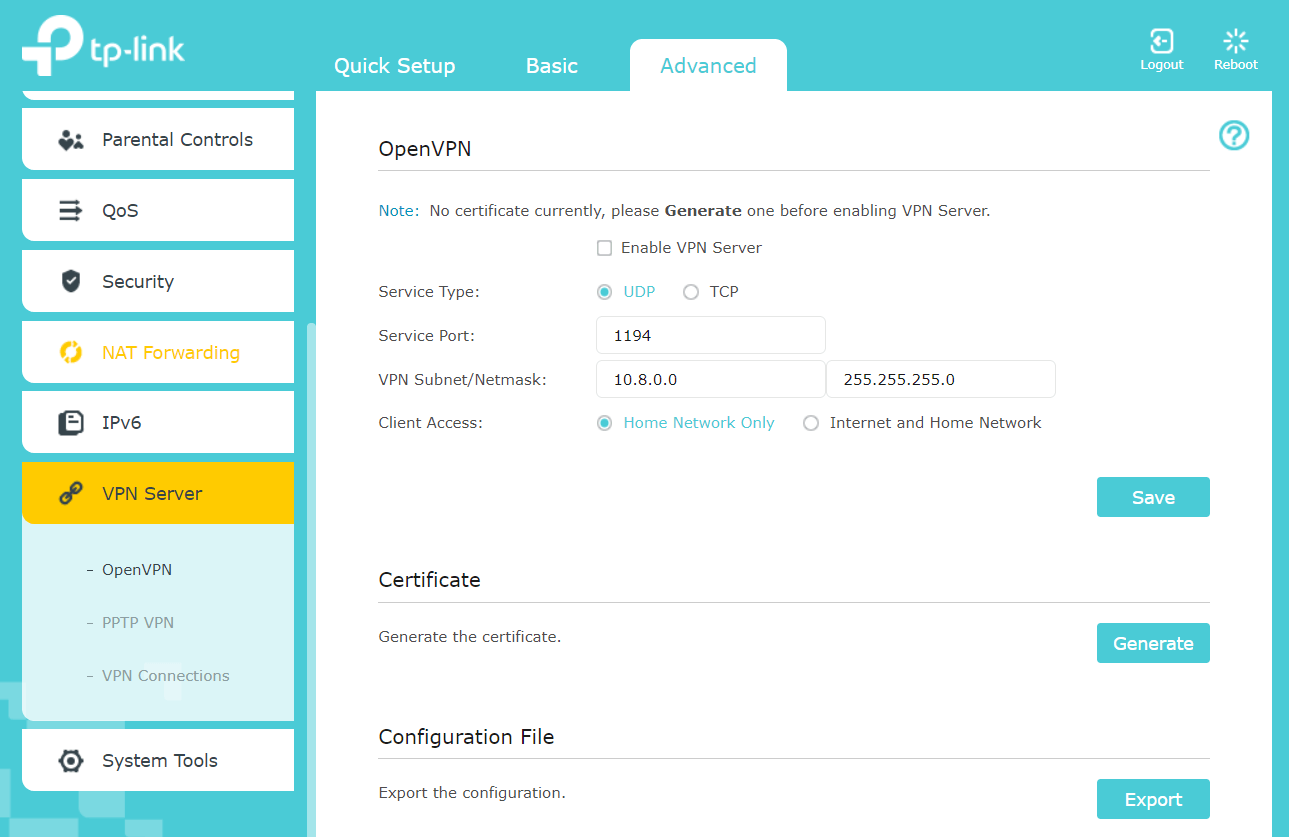1289x837 pixels.
Task: Click the tp-link logo
Action: tap(103, 48)
